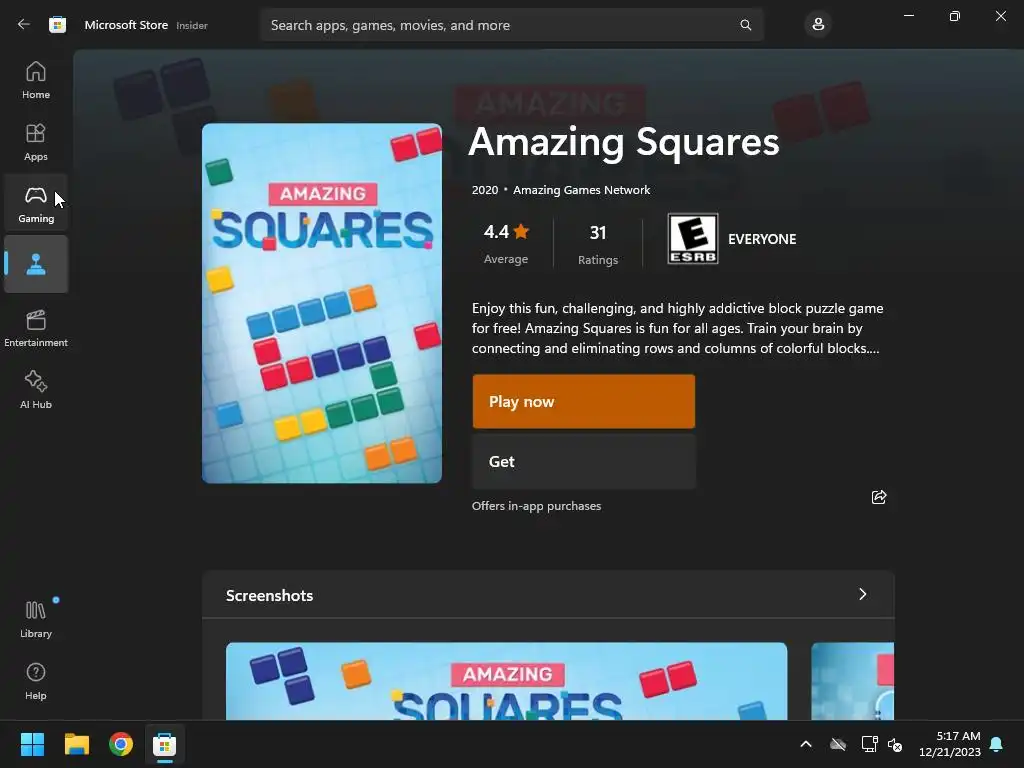Image resolution: width=1024 pixels, height=768 pixels.
Task: Click the Amazing Squares cover art
Action: (x=322, y=304)
